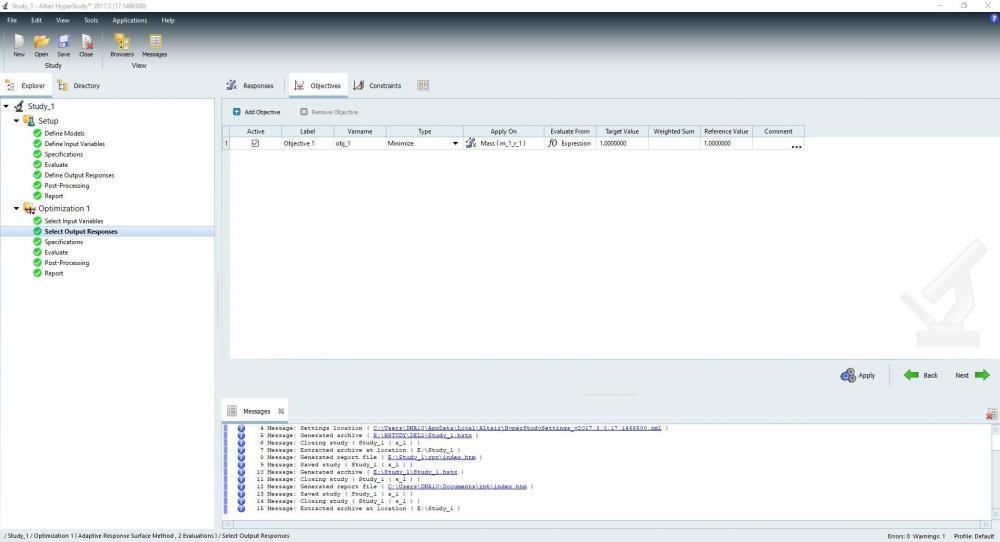The image size is (1000, 542).
Task: Go next with the green right arrow
Action: (x=982, y=375)
